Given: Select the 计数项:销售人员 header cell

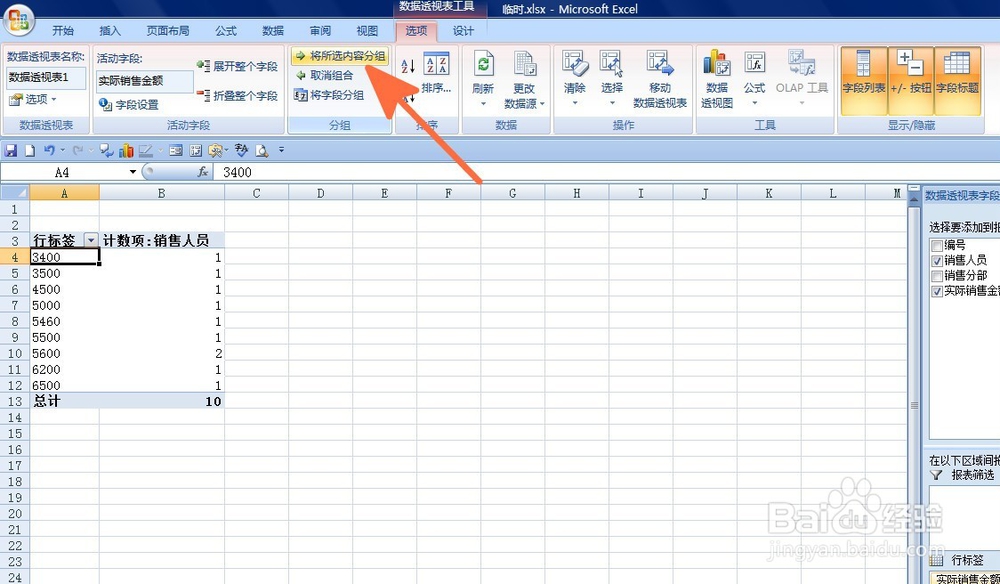Looking at the screenshot, I should pyautogui.click(x=162, y=240).
